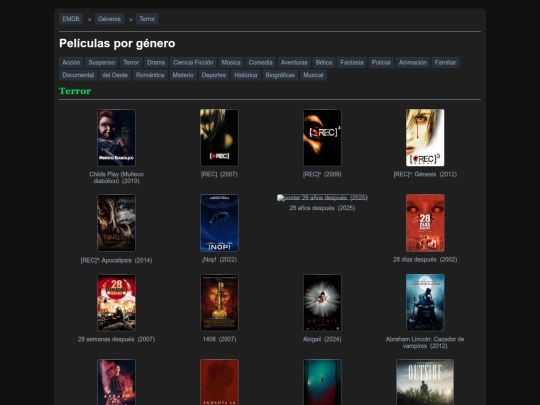Screen dimensions: 540x405
Task: Click the Terror breadcrumb item
Action: (x=147, y=19)
